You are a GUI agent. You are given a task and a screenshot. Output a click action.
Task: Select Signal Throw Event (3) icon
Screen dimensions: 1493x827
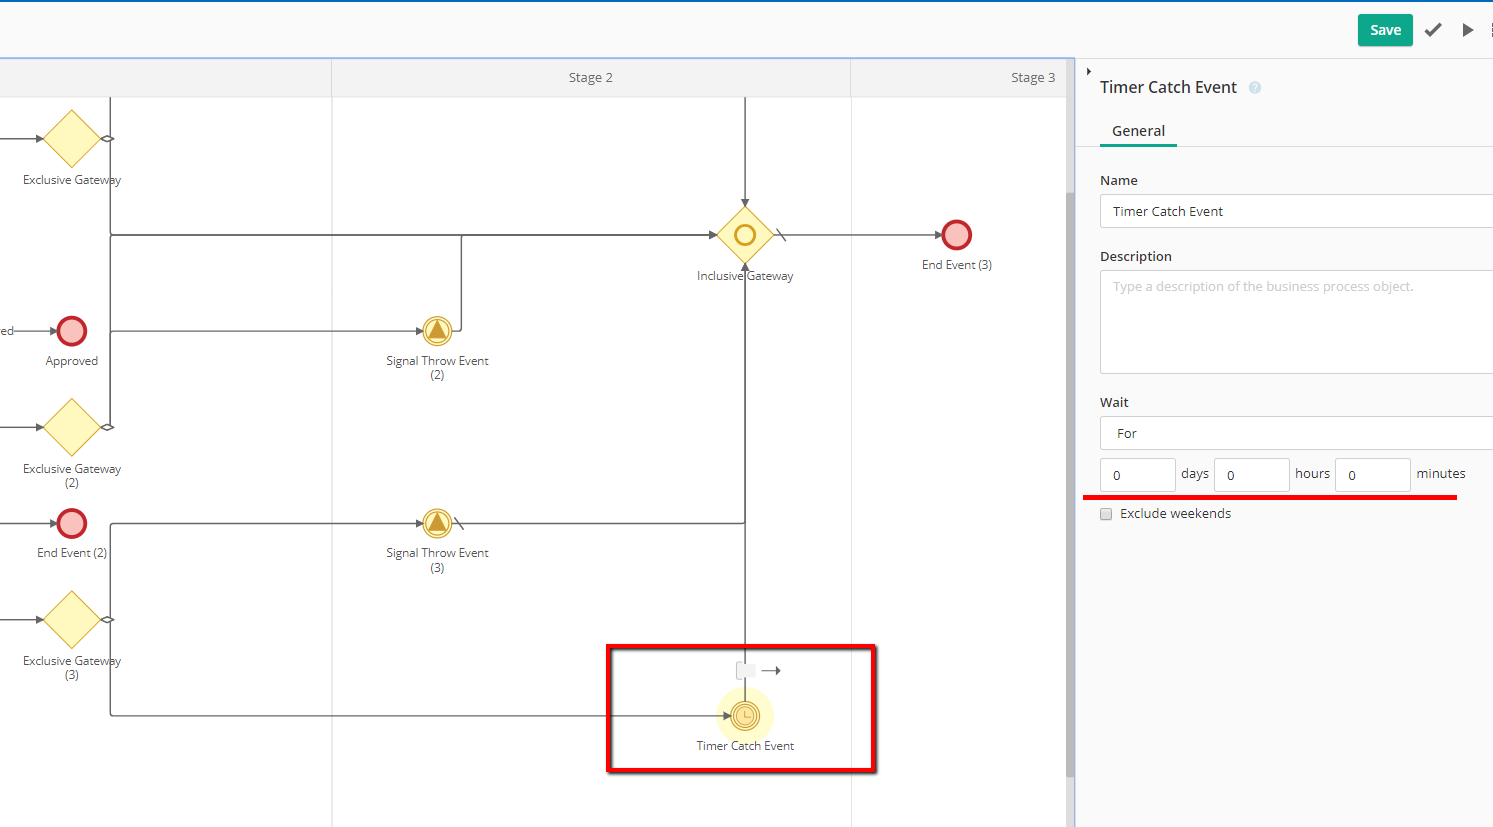437,523
